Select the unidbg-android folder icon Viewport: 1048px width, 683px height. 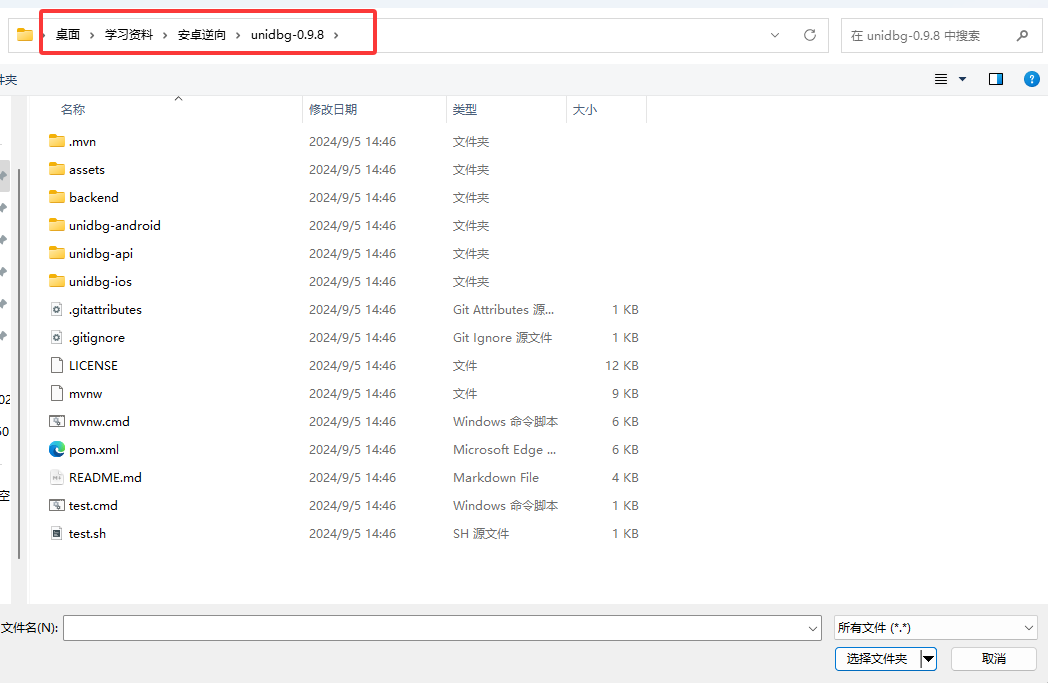point(57,225)
